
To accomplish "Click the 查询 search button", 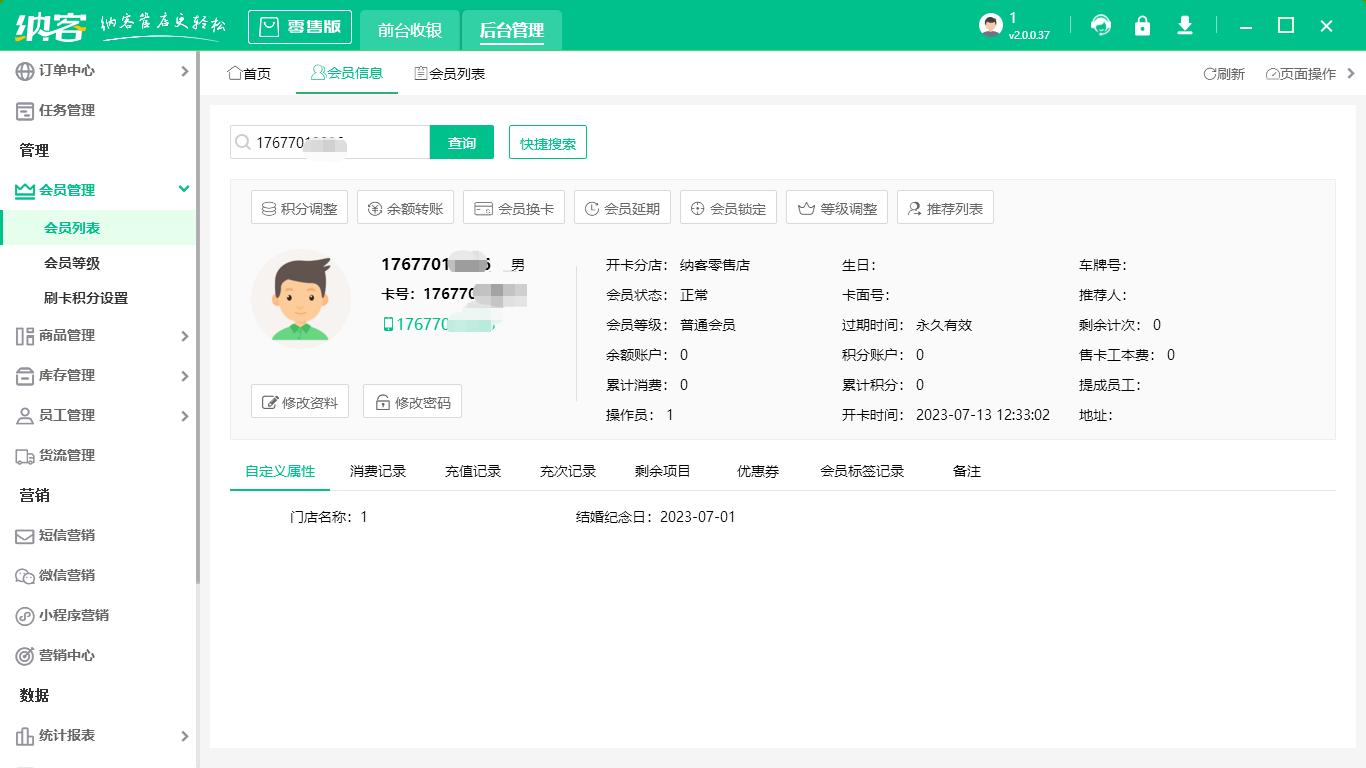I will (461, 142).
